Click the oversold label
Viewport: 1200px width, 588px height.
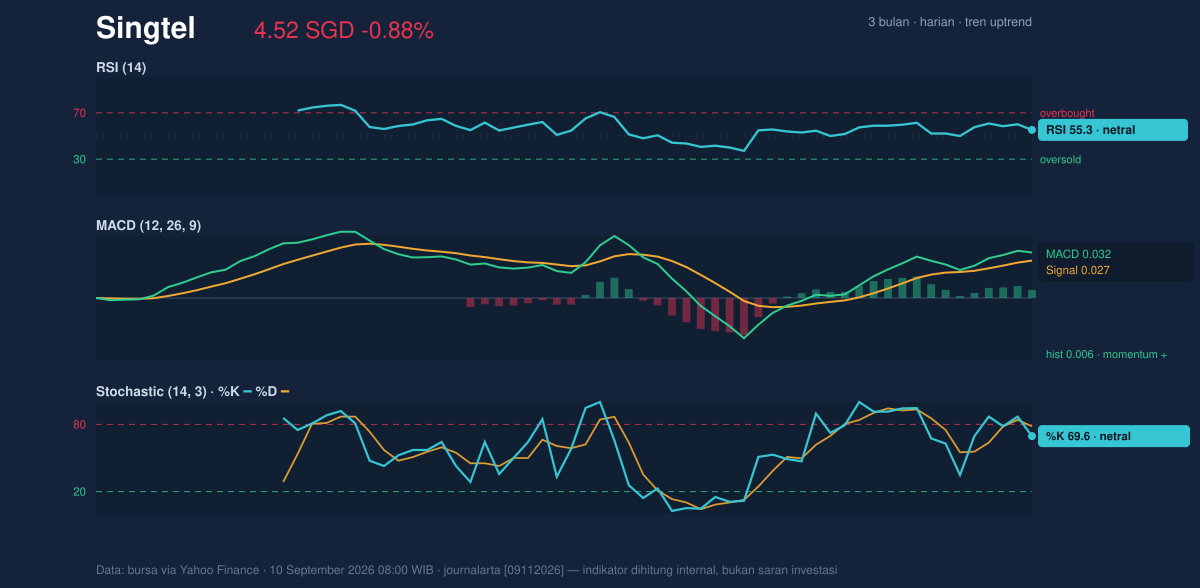(1060, 159)
